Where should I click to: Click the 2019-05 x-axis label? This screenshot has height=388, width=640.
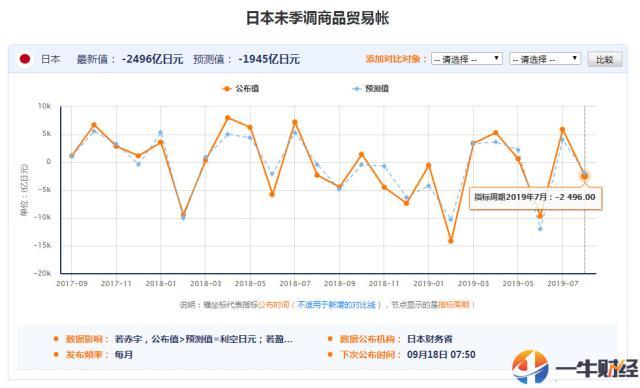tap(518, 284)
